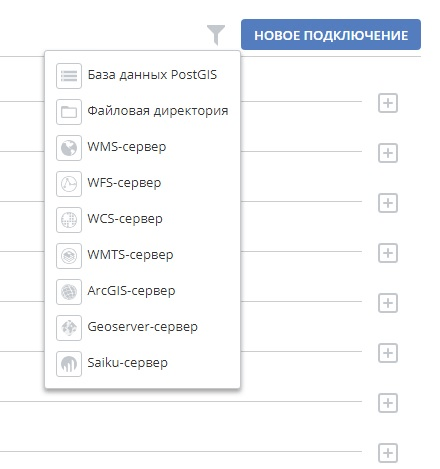Select База данных PostGIS menu entry
Image resolution: width=440 pixels, height=469 pixels.
[152, 75]
